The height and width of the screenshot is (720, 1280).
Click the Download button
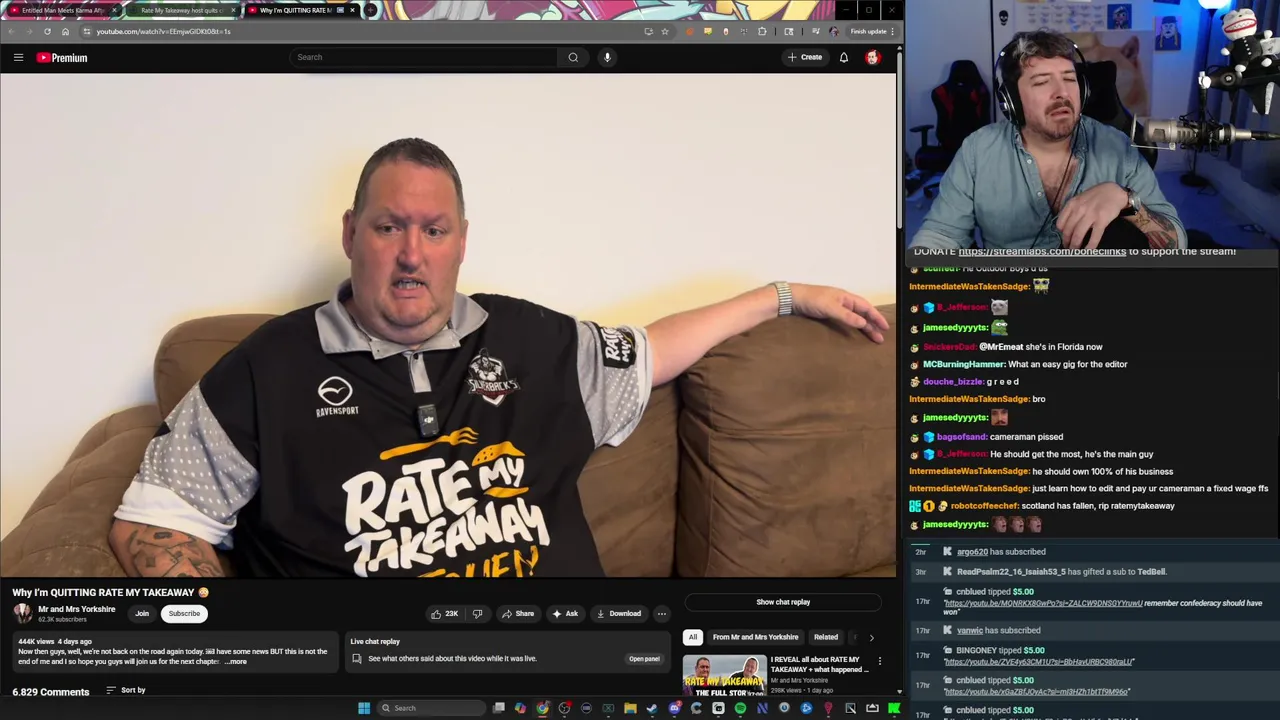point(618,614)
